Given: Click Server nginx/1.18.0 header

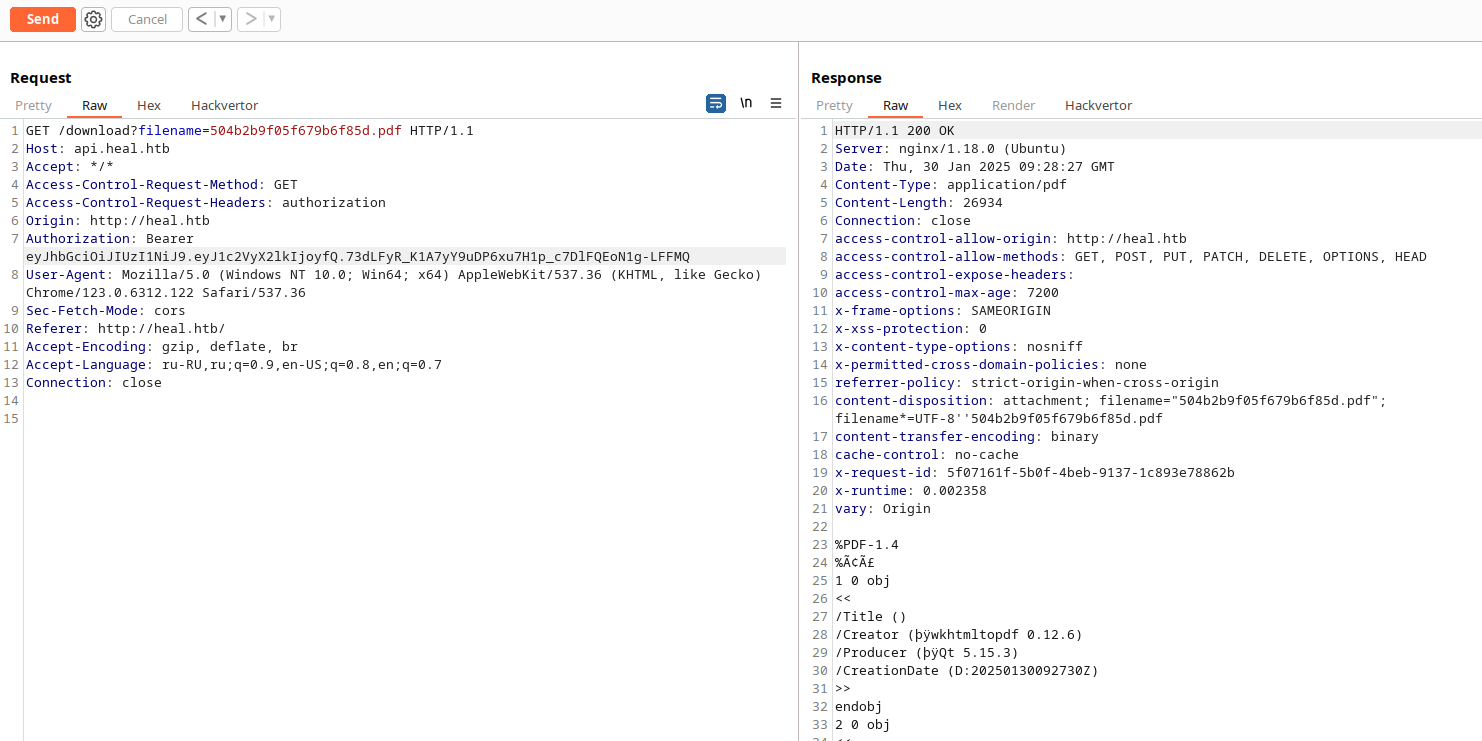Looking at the screenshot, I should 951,148.
